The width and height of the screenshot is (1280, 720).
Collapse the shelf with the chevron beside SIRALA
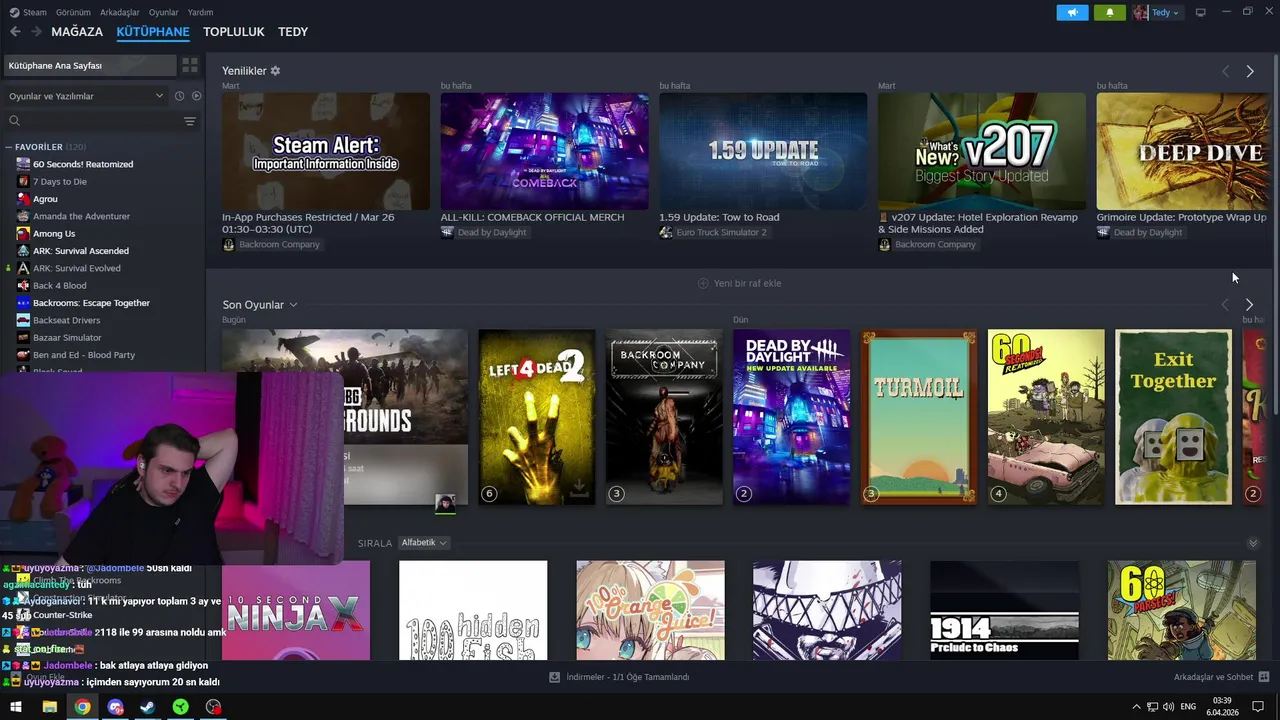pos(1253,543)
